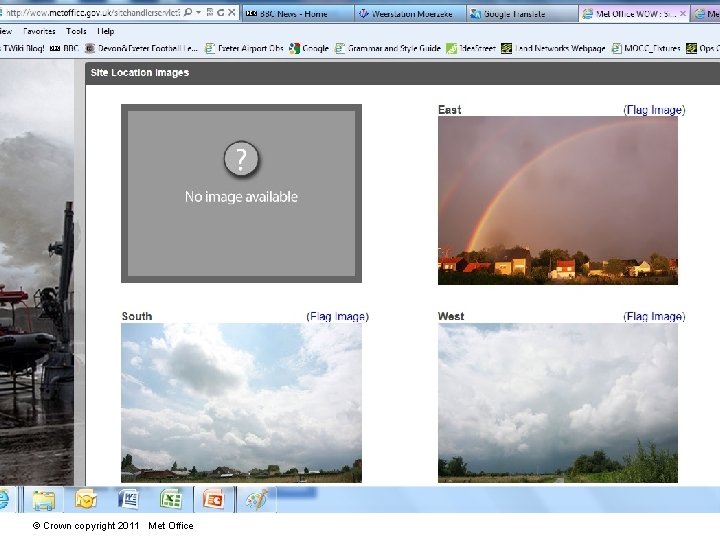This screenshot has height=540, width=720.
Task: Open the Favorites menu
Action: (x=39, y=31)
